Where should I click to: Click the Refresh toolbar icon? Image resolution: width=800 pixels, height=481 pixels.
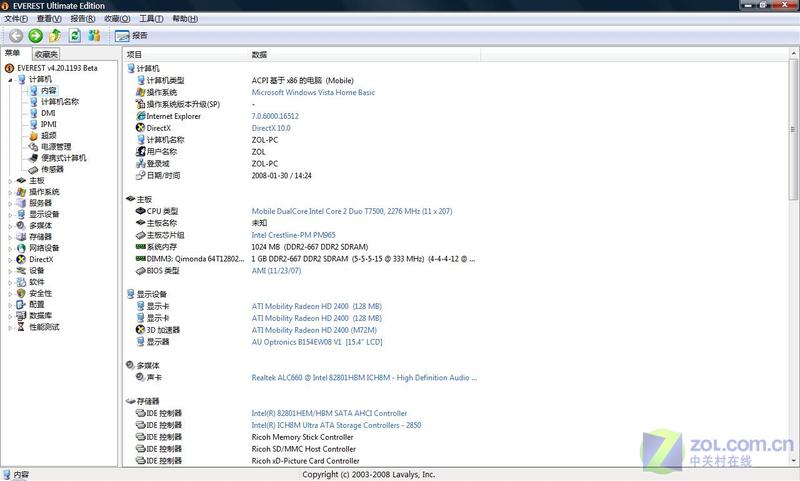(x=74, y=35)
